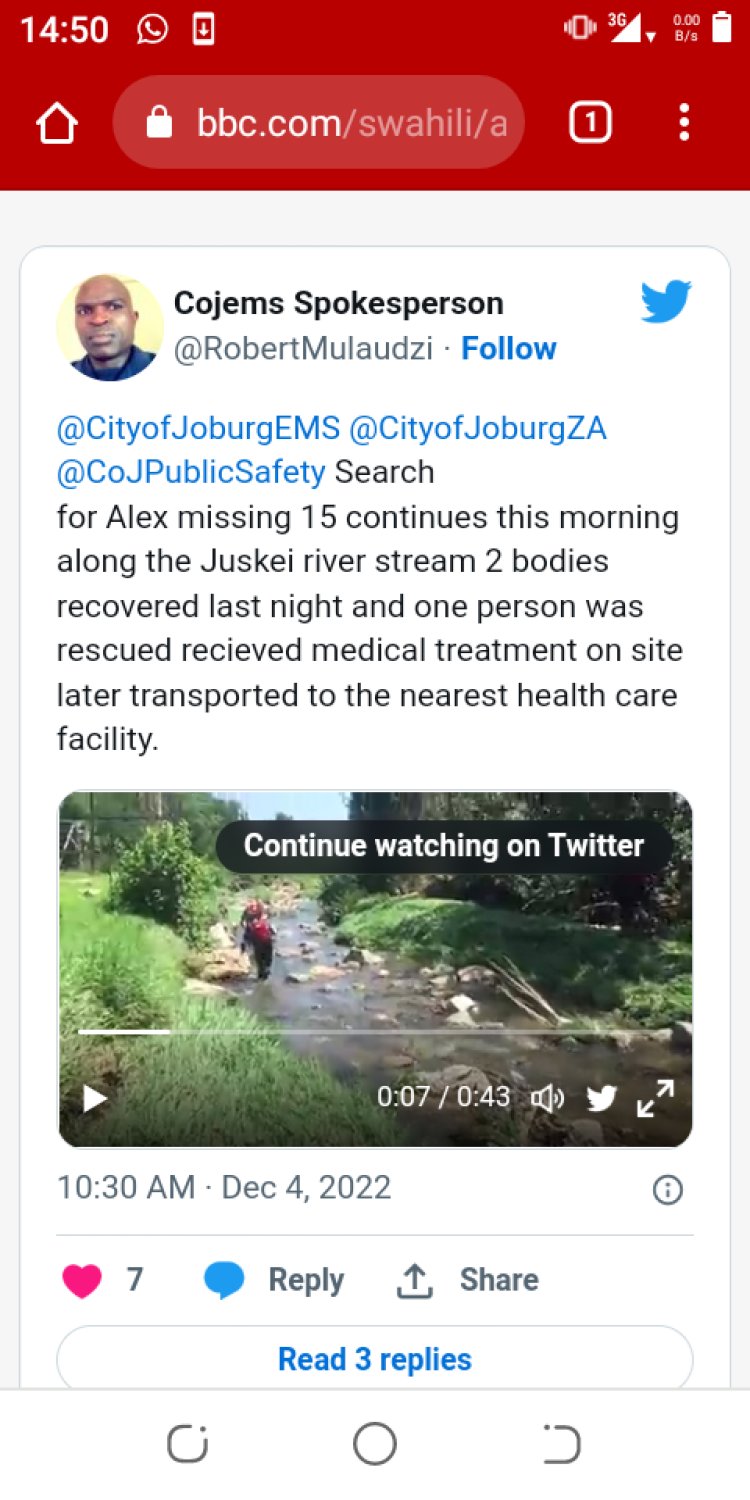Unmute the video with the speaker icon
The image size is (750, 1500).
point(547,1098)
